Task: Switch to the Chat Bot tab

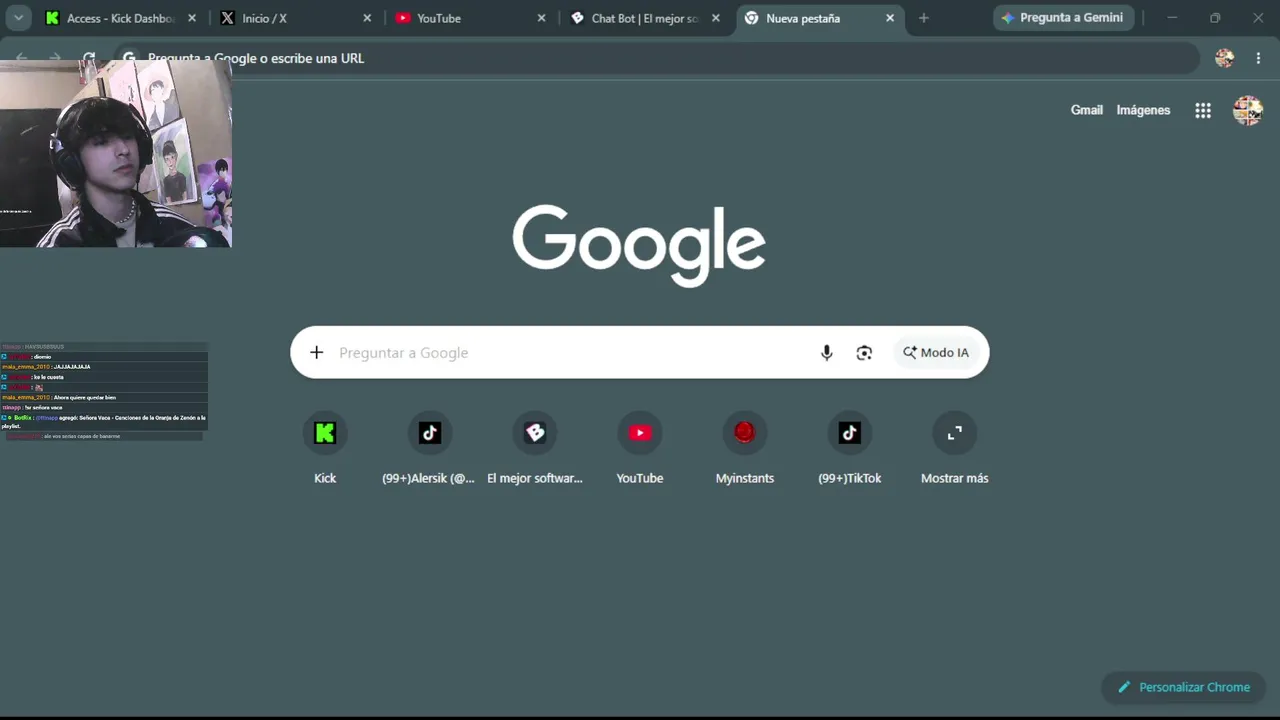Action: pyautogui.click(x=645, y=18)
